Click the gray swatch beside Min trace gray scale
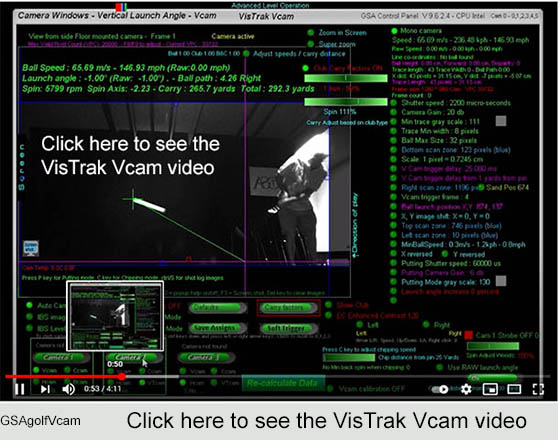Screen dimensions: 558x440 501,121
